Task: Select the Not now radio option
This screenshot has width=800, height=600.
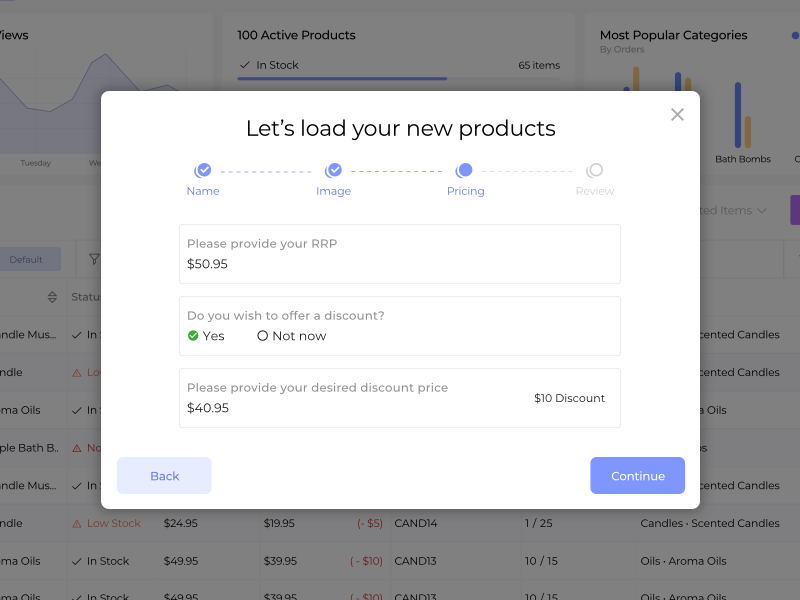Action: 263,336
